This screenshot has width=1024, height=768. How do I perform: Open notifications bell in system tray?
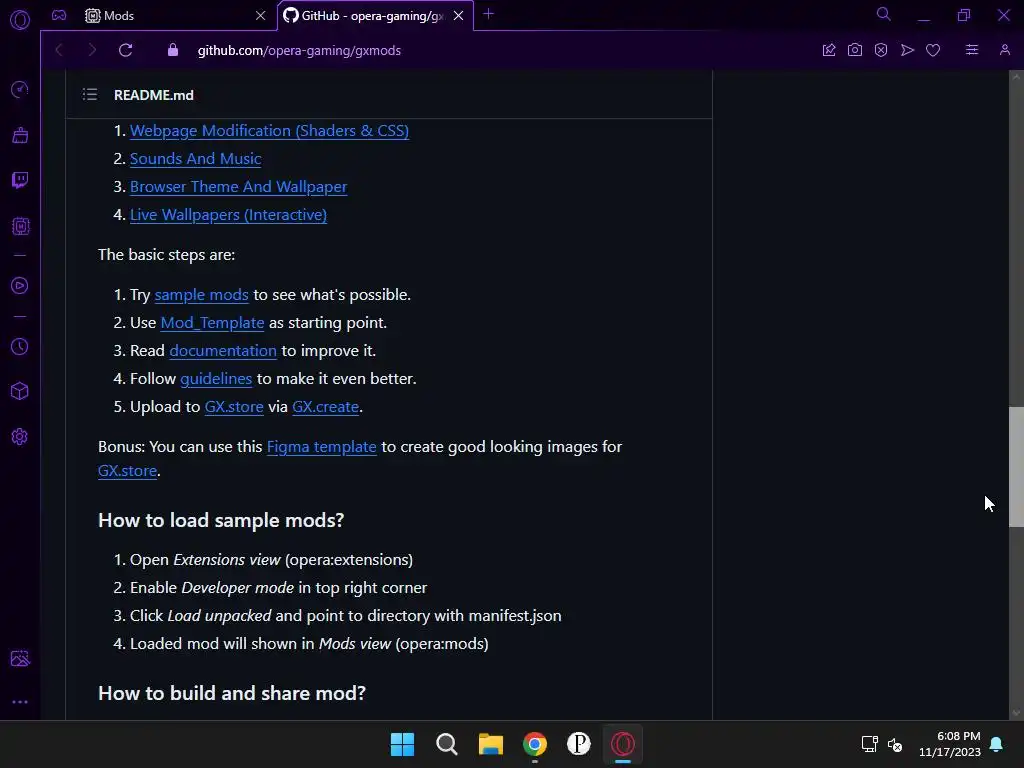coord(997,744)
